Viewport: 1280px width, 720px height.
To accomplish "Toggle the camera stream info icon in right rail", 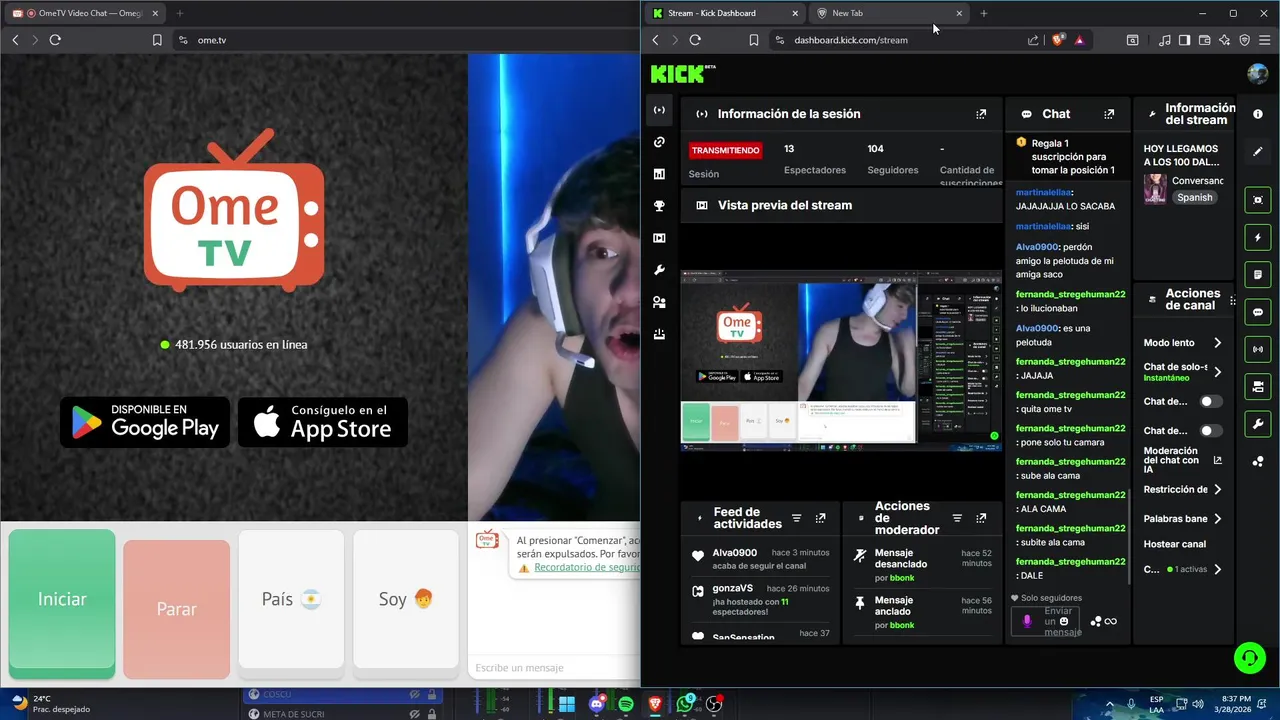I will [1258, 387].
